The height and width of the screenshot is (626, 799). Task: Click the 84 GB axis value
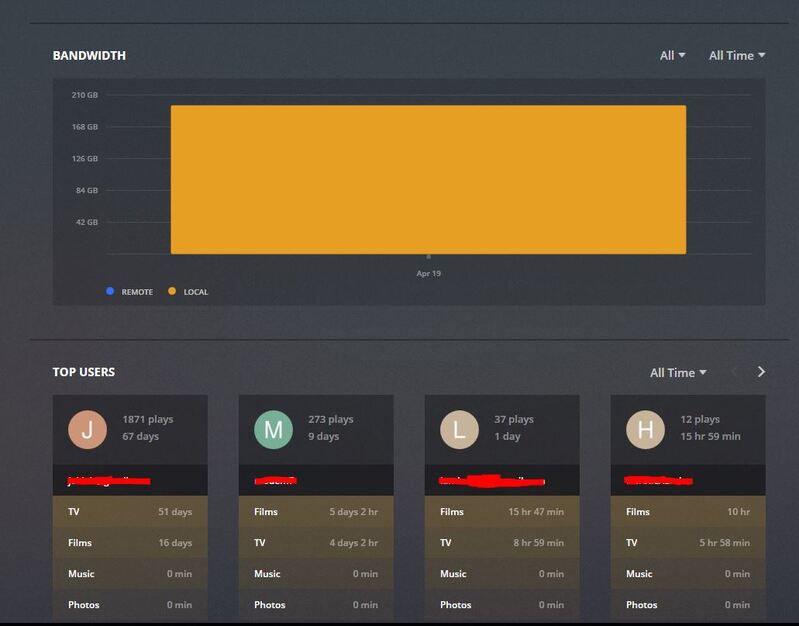[x=87, y=190]
